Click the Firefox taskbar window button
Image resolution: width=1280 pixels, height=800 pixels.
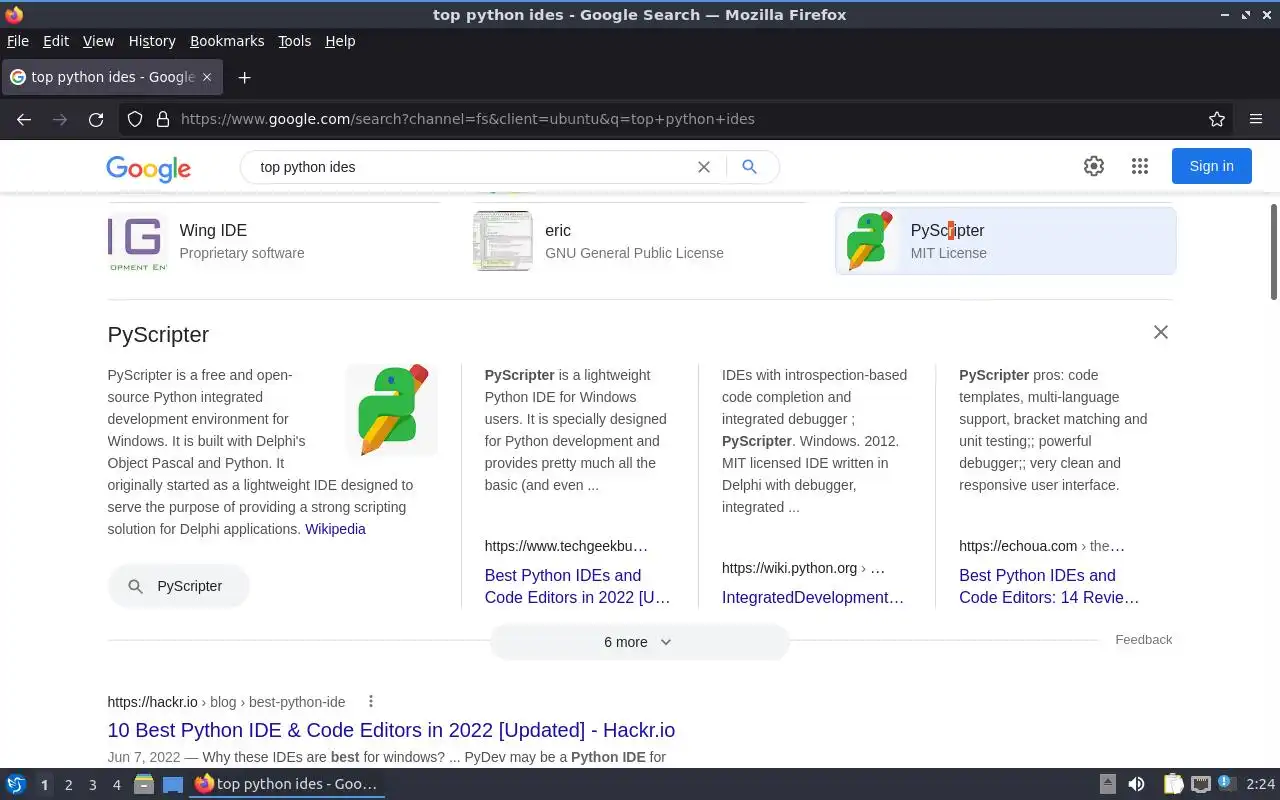tap(287, 784)
